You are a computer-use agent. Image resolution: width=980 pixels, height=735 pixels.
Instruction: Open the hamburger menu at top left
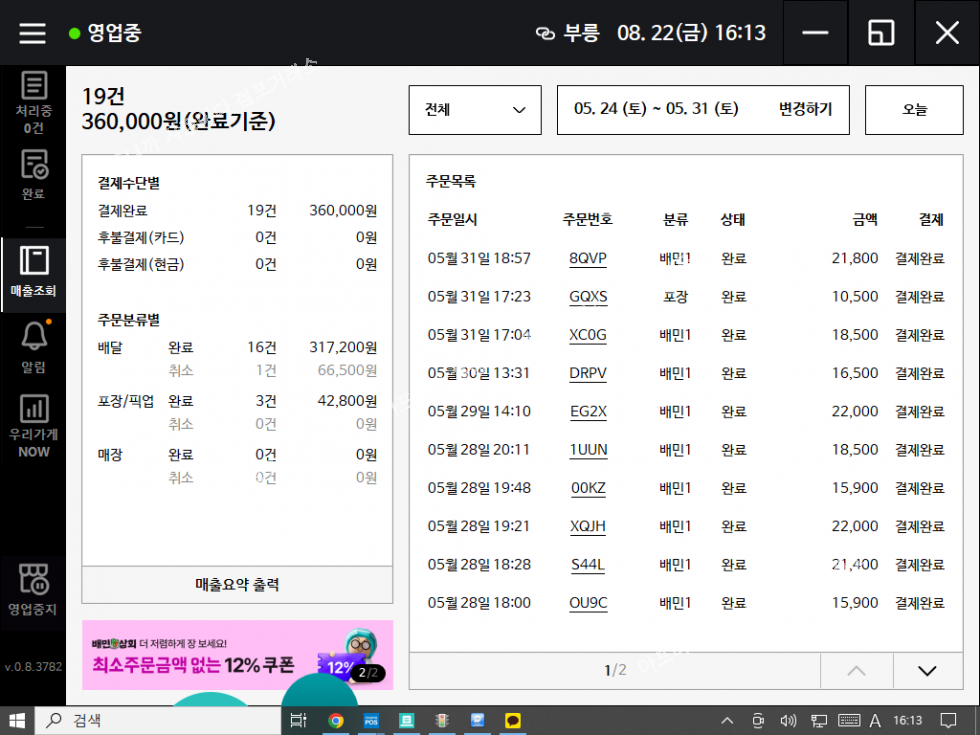pos(33,33)
